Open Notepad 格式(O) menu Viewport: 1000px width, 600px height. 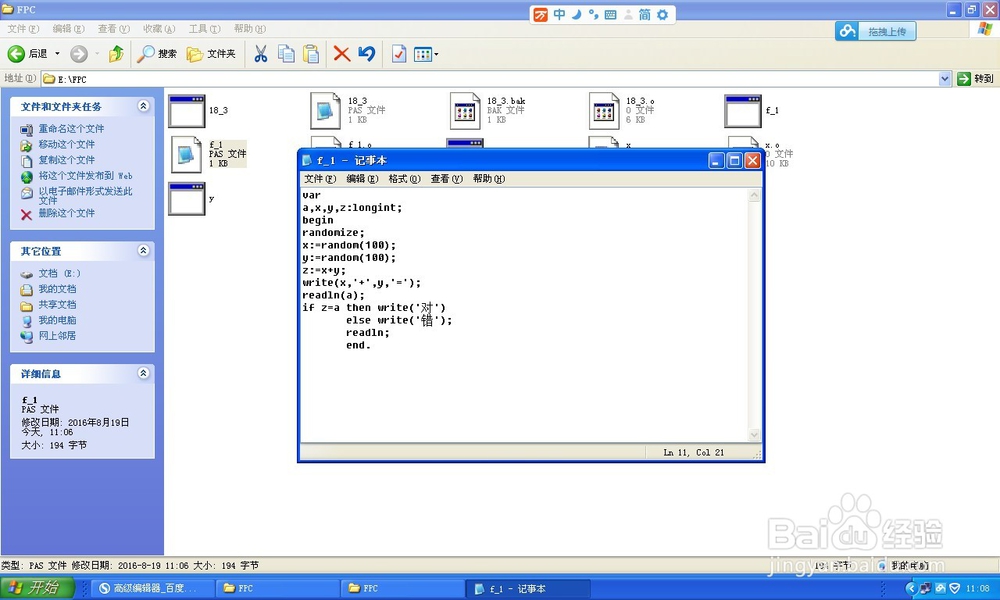pyautogui.click(x=404, y=179)
